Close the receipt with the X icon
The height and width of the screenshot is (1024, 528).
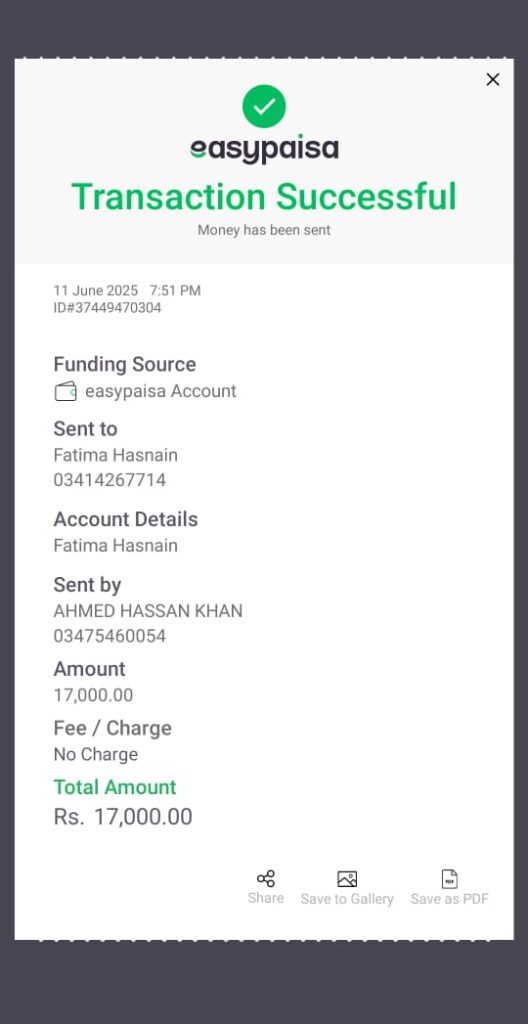pos(493,80)
